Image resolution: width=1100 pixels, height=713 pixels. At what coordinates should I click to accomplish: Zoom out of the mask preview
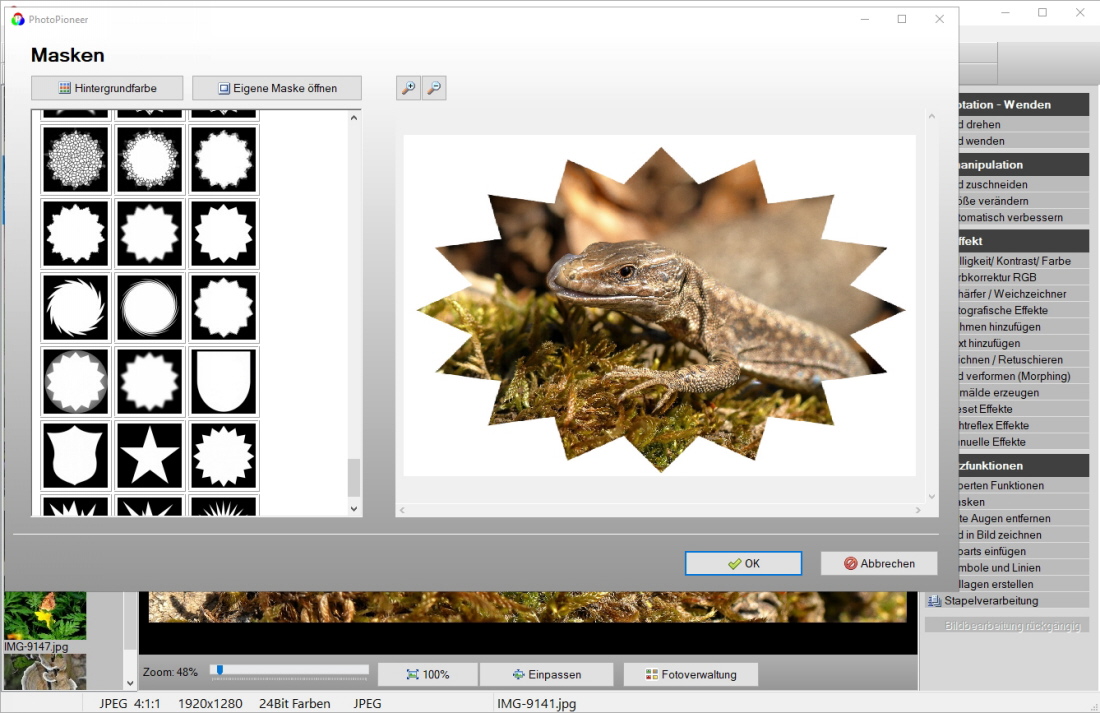click(x=434, y=88)
